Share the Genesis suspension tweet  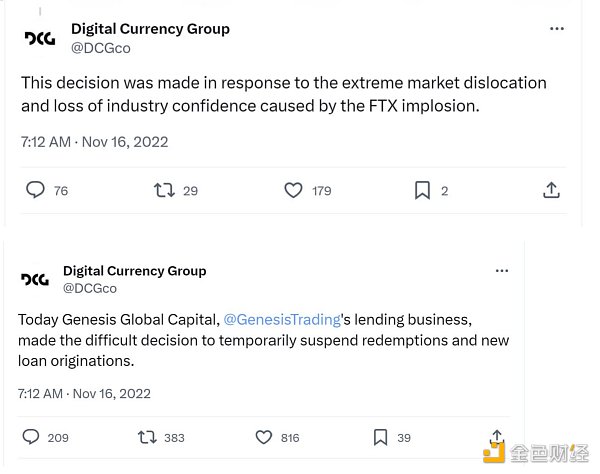pos(497,437)
